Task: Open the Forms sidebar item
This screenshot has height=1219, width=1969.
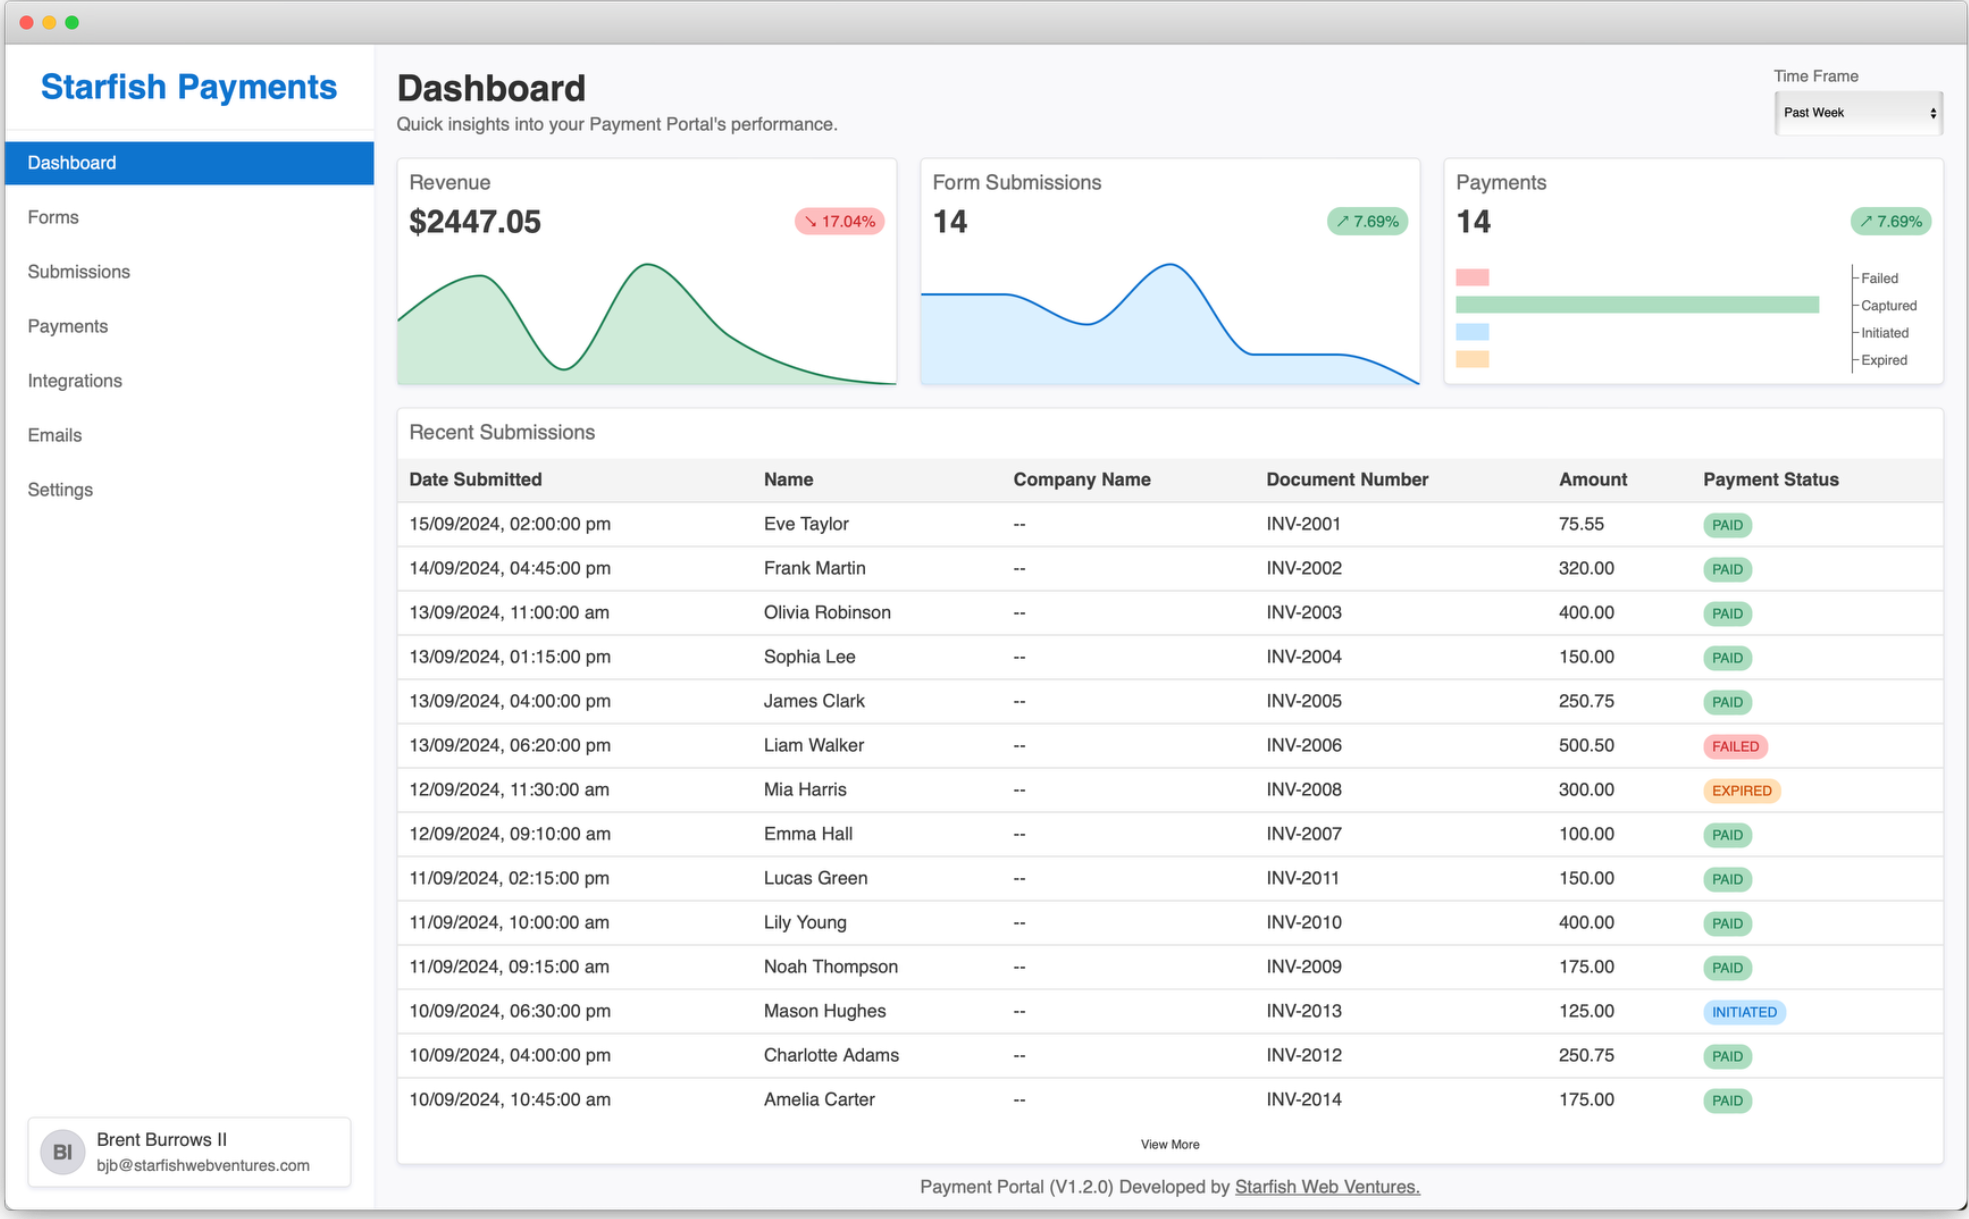Action: point(189,217)
